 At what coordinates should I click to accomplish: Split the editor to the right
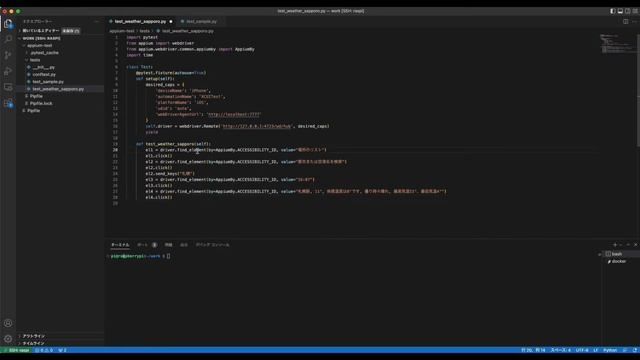(625, 21)
